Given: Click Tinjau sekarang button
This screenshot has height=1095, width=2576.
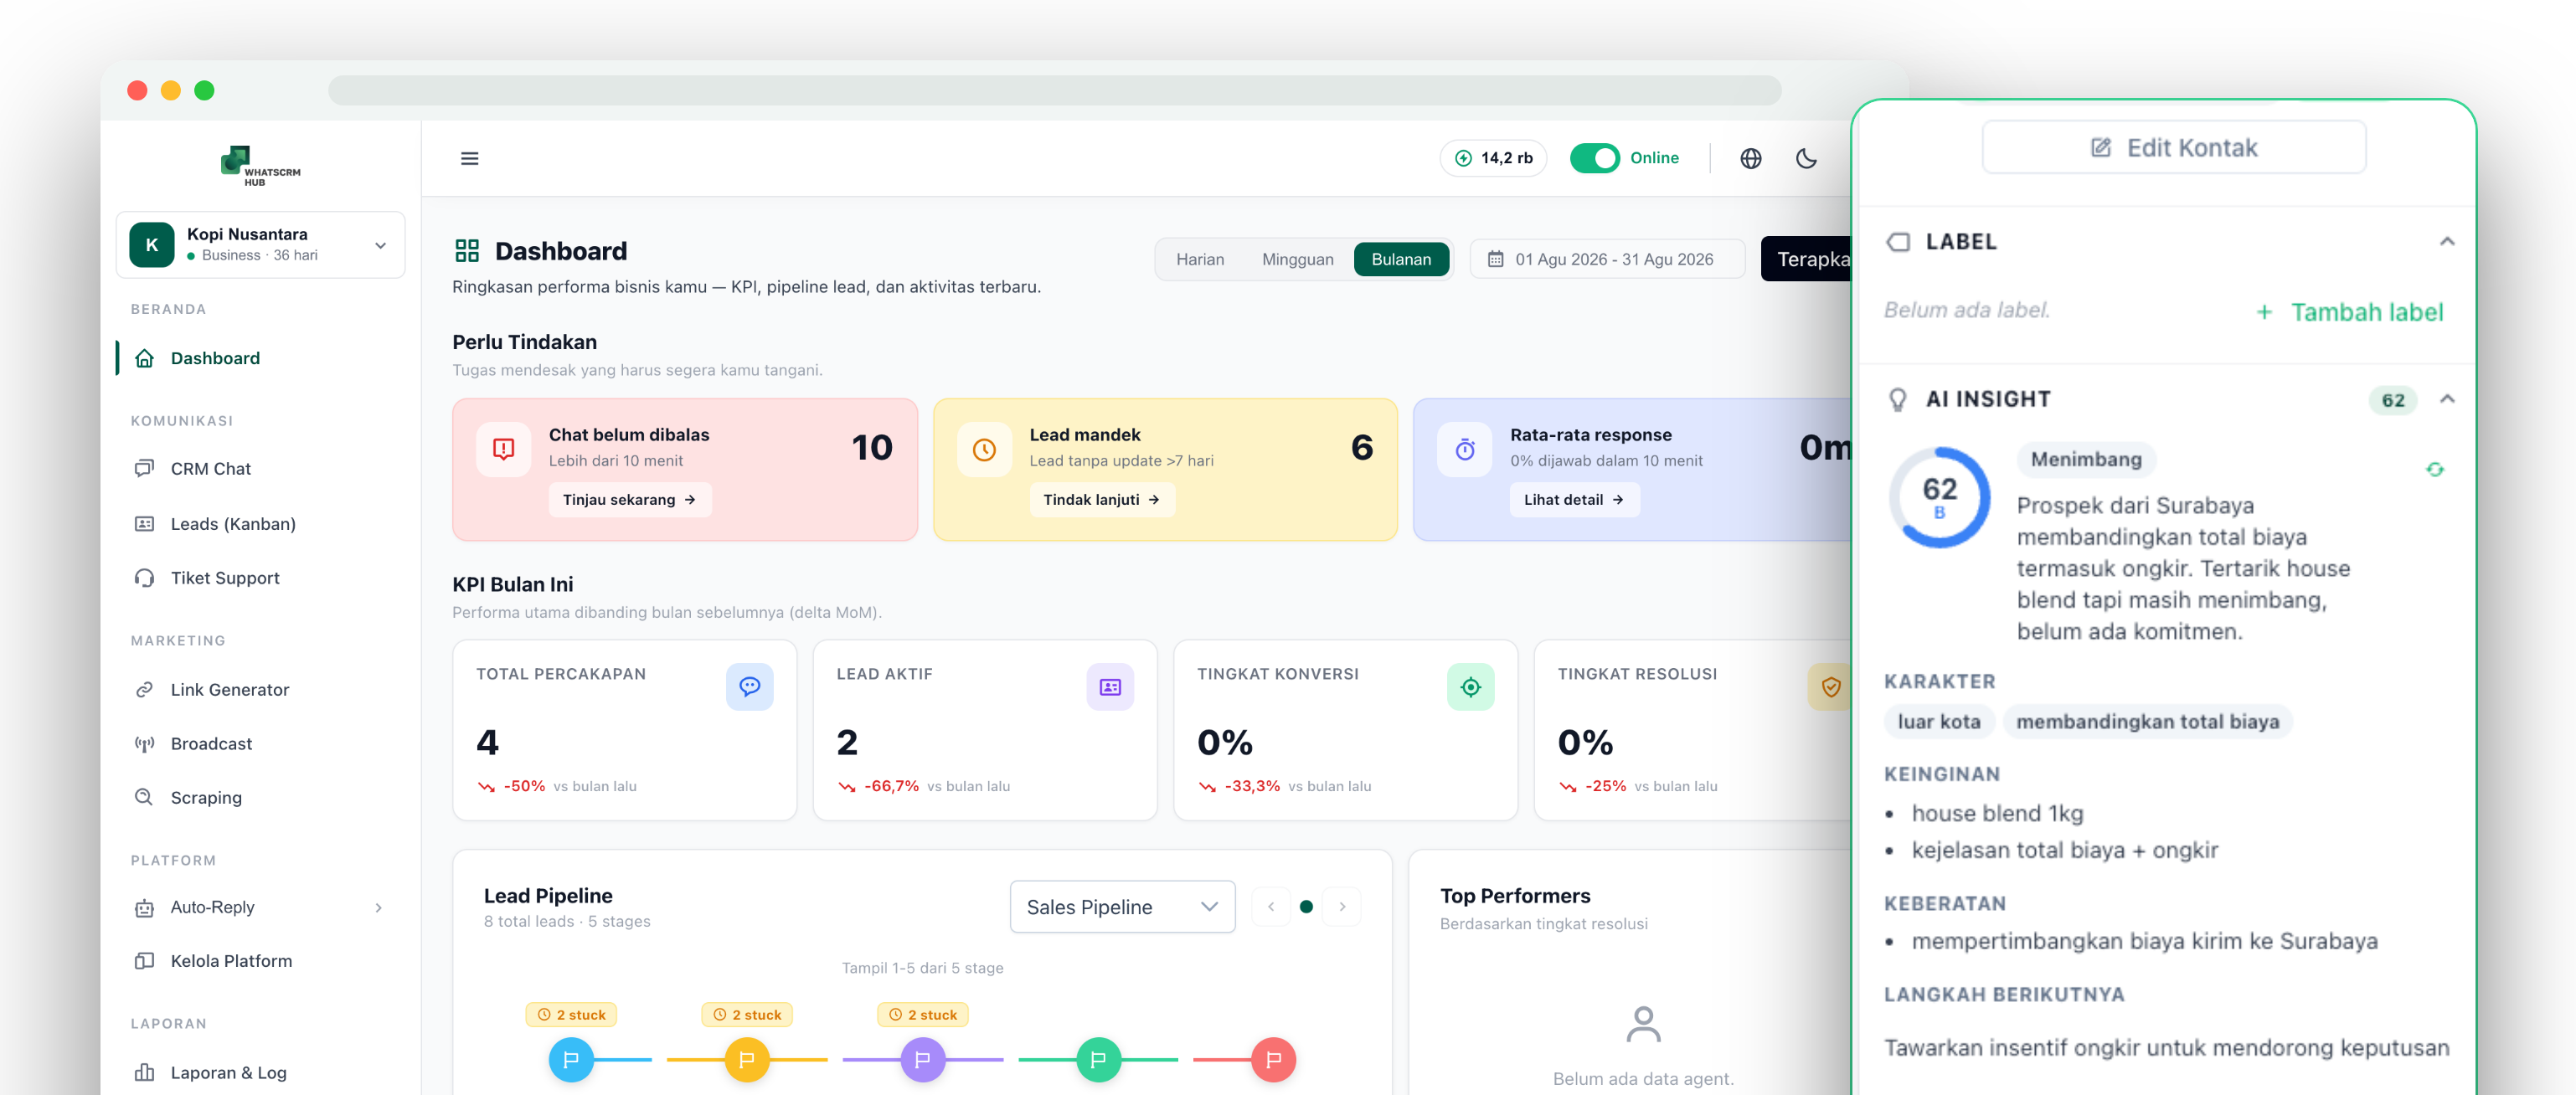Looking at the screenshot, I should click(x=629, y=499).
